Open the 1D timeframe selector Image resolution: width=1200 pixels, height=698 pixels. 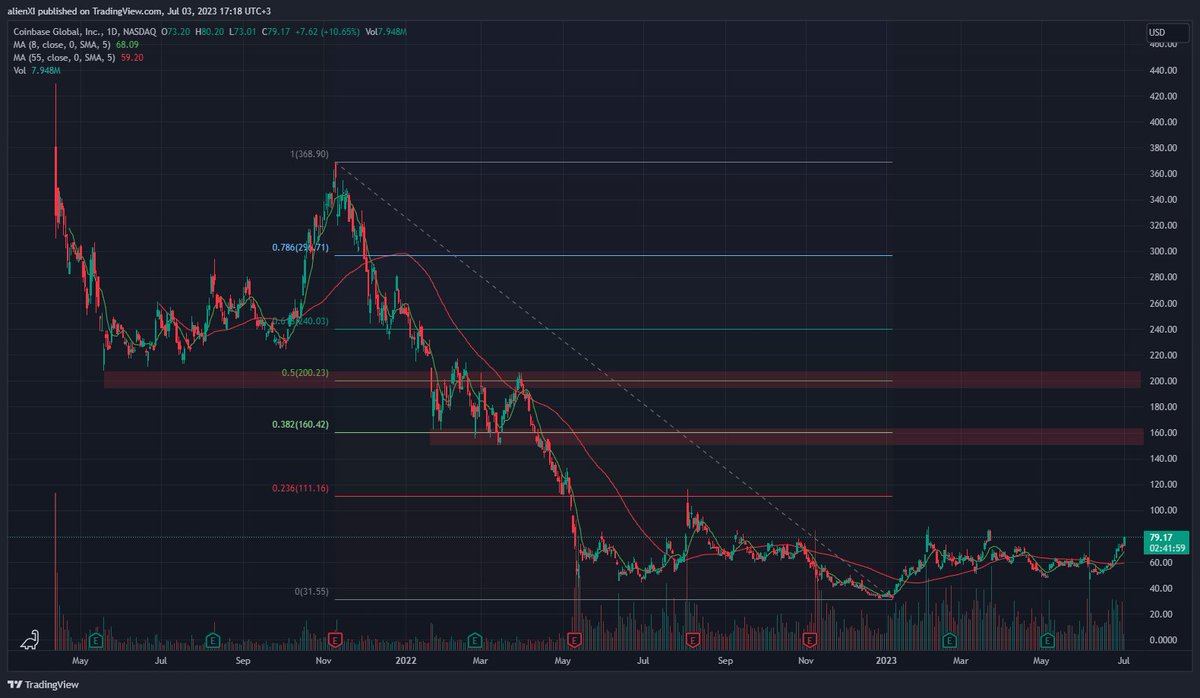(112, 31)
